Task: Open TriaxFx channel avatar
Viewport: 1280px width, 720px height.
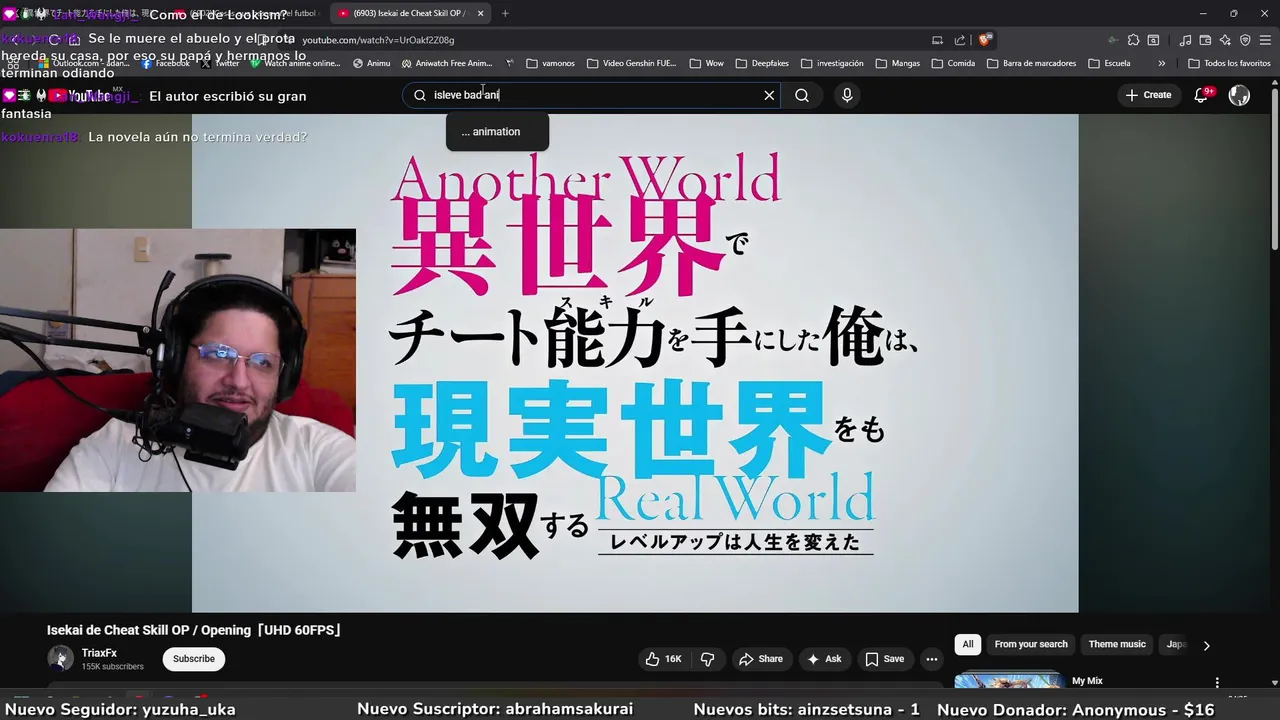Action: click(x=60, y=658)
